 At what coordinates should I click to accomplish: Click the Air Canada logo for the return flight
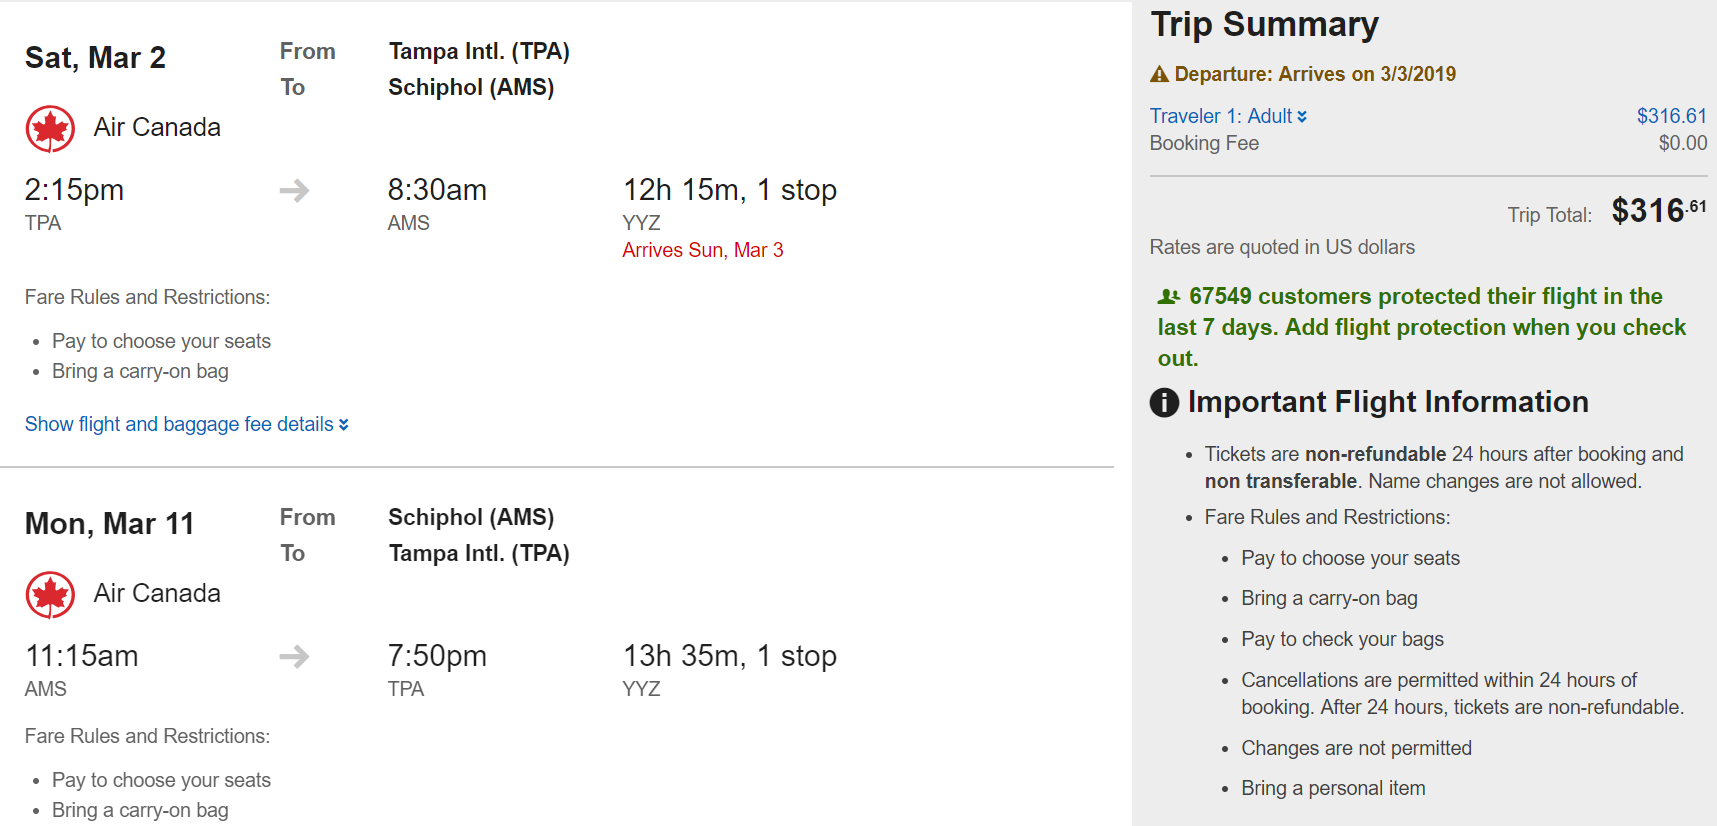click(x=50, y=595)
